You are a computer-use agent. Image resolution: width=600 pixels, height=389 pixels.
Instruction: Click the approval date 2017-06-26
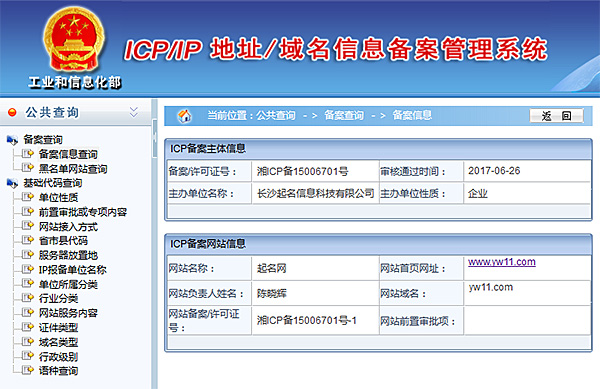pos(494,171)
